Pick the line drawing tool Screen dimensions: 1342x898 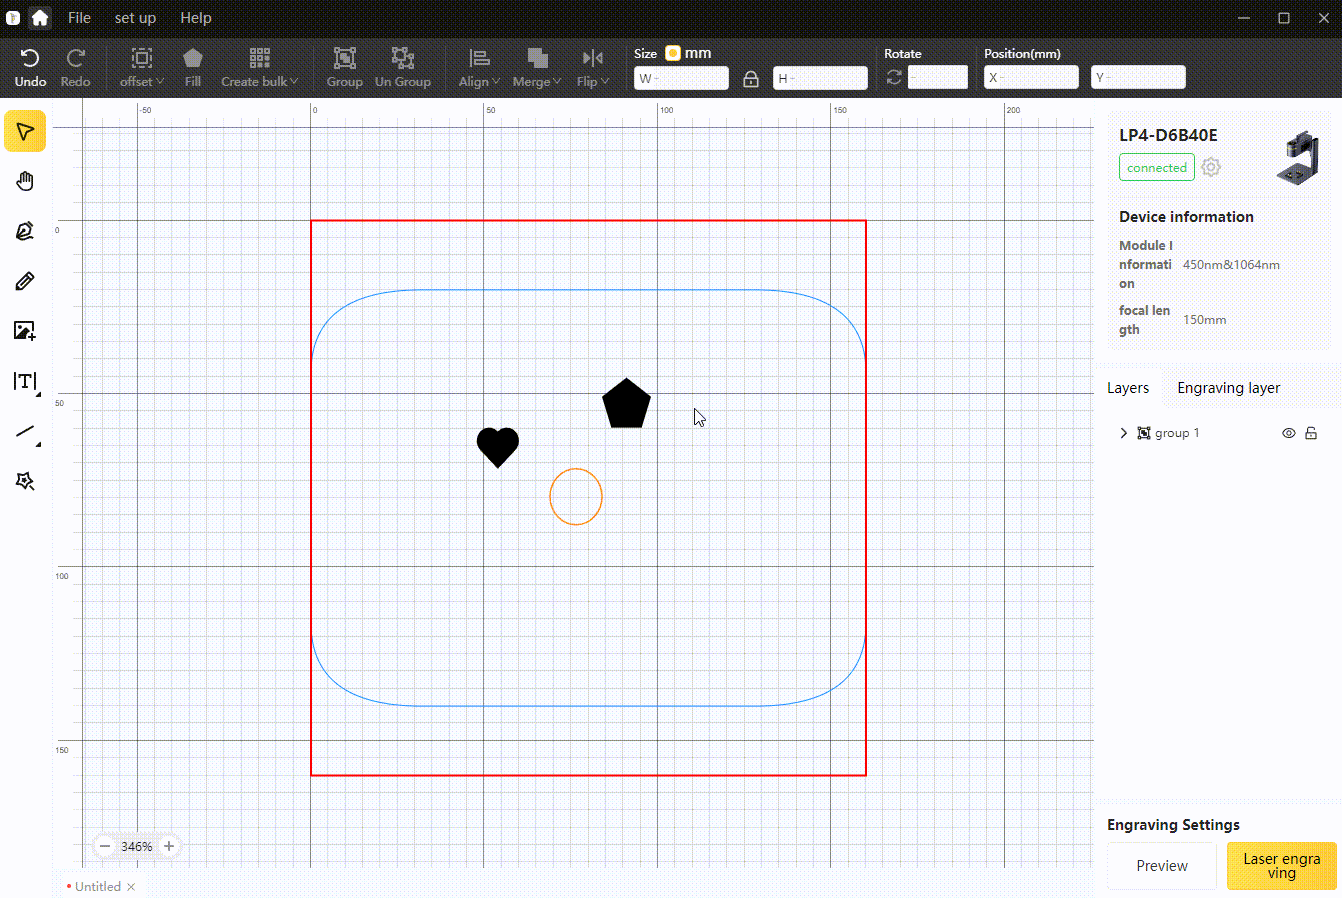tap(25, 432)
